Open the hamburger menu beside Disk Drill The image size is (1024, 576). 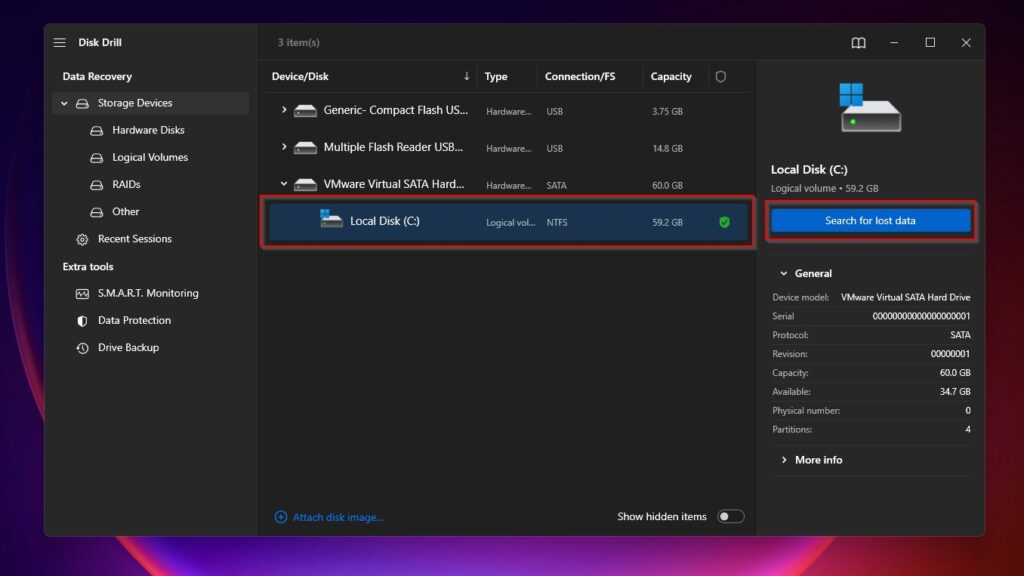pos(59,42)
